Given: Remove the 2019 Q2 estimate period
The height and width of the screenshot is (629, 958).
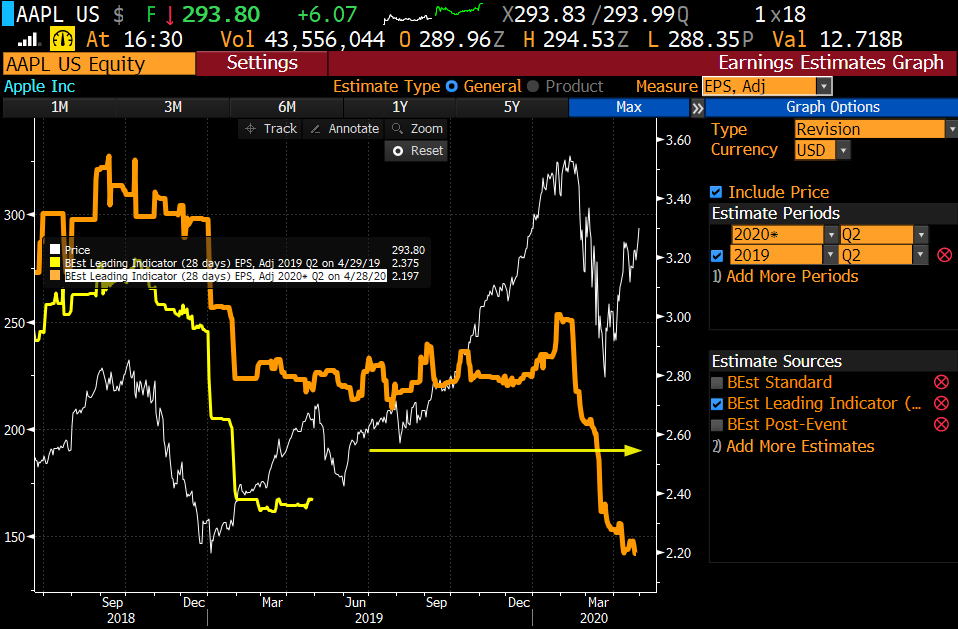Looking at the screenshot, I should (945, 255).
